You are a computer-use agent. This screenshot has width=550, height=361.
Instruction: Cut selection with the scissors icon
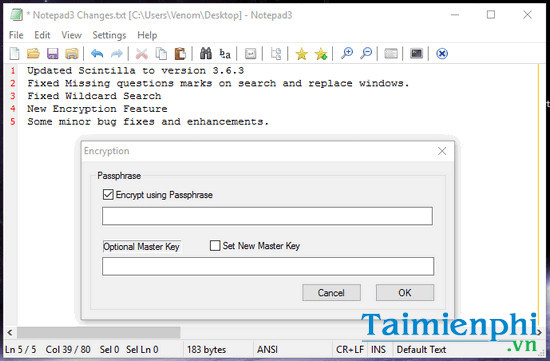point(142,54)
